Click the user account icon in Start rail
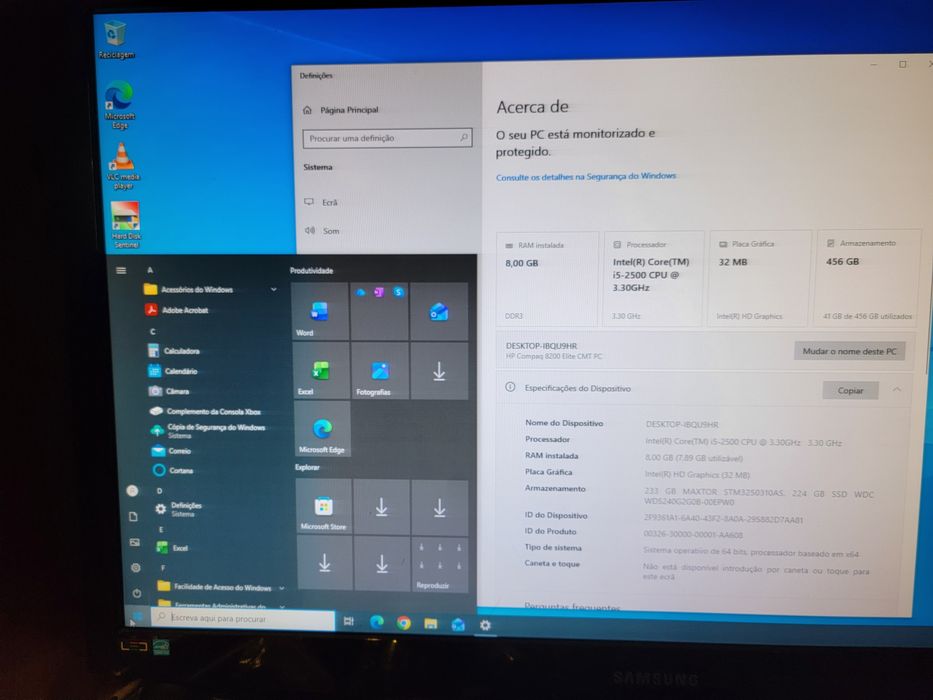The height and width of the screenshot is (700, 933). (x=132, y=490)
